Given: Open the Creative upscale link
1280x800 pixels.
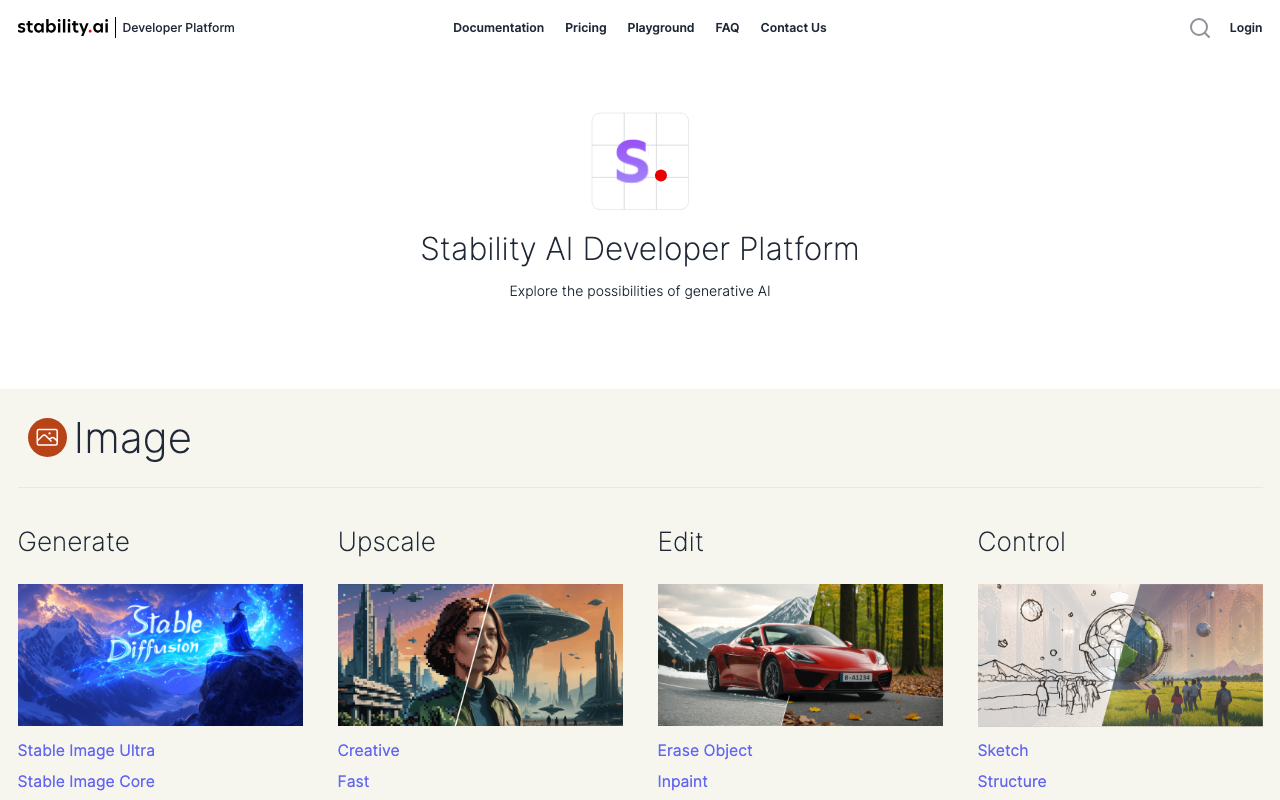Looking at the screenshot, I should [x=369, y=750].
